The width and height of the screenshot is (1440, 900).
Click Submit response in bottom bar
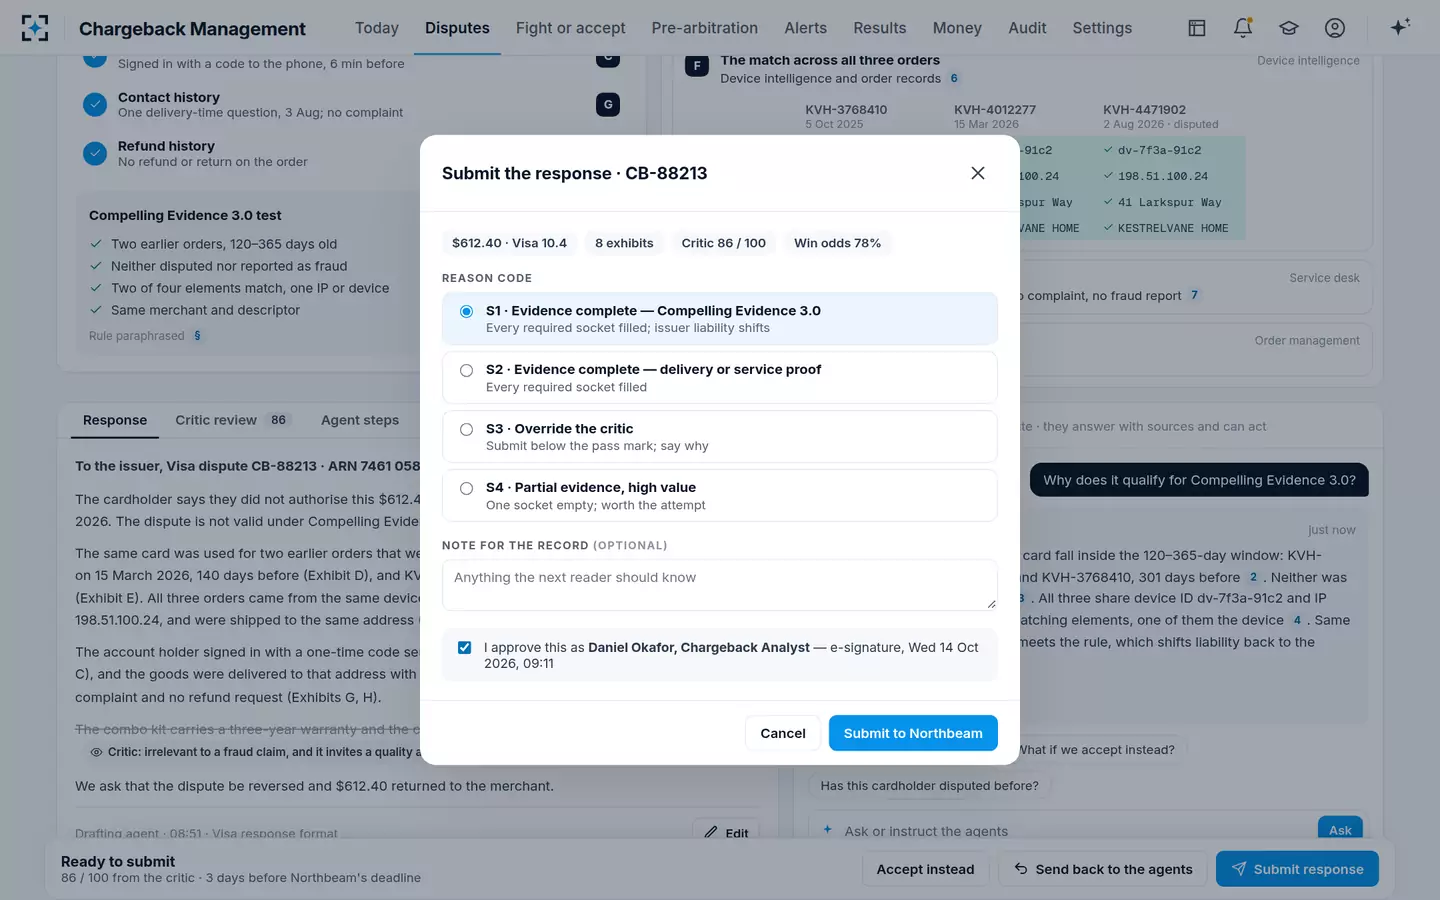click(x=1297, y=869)
